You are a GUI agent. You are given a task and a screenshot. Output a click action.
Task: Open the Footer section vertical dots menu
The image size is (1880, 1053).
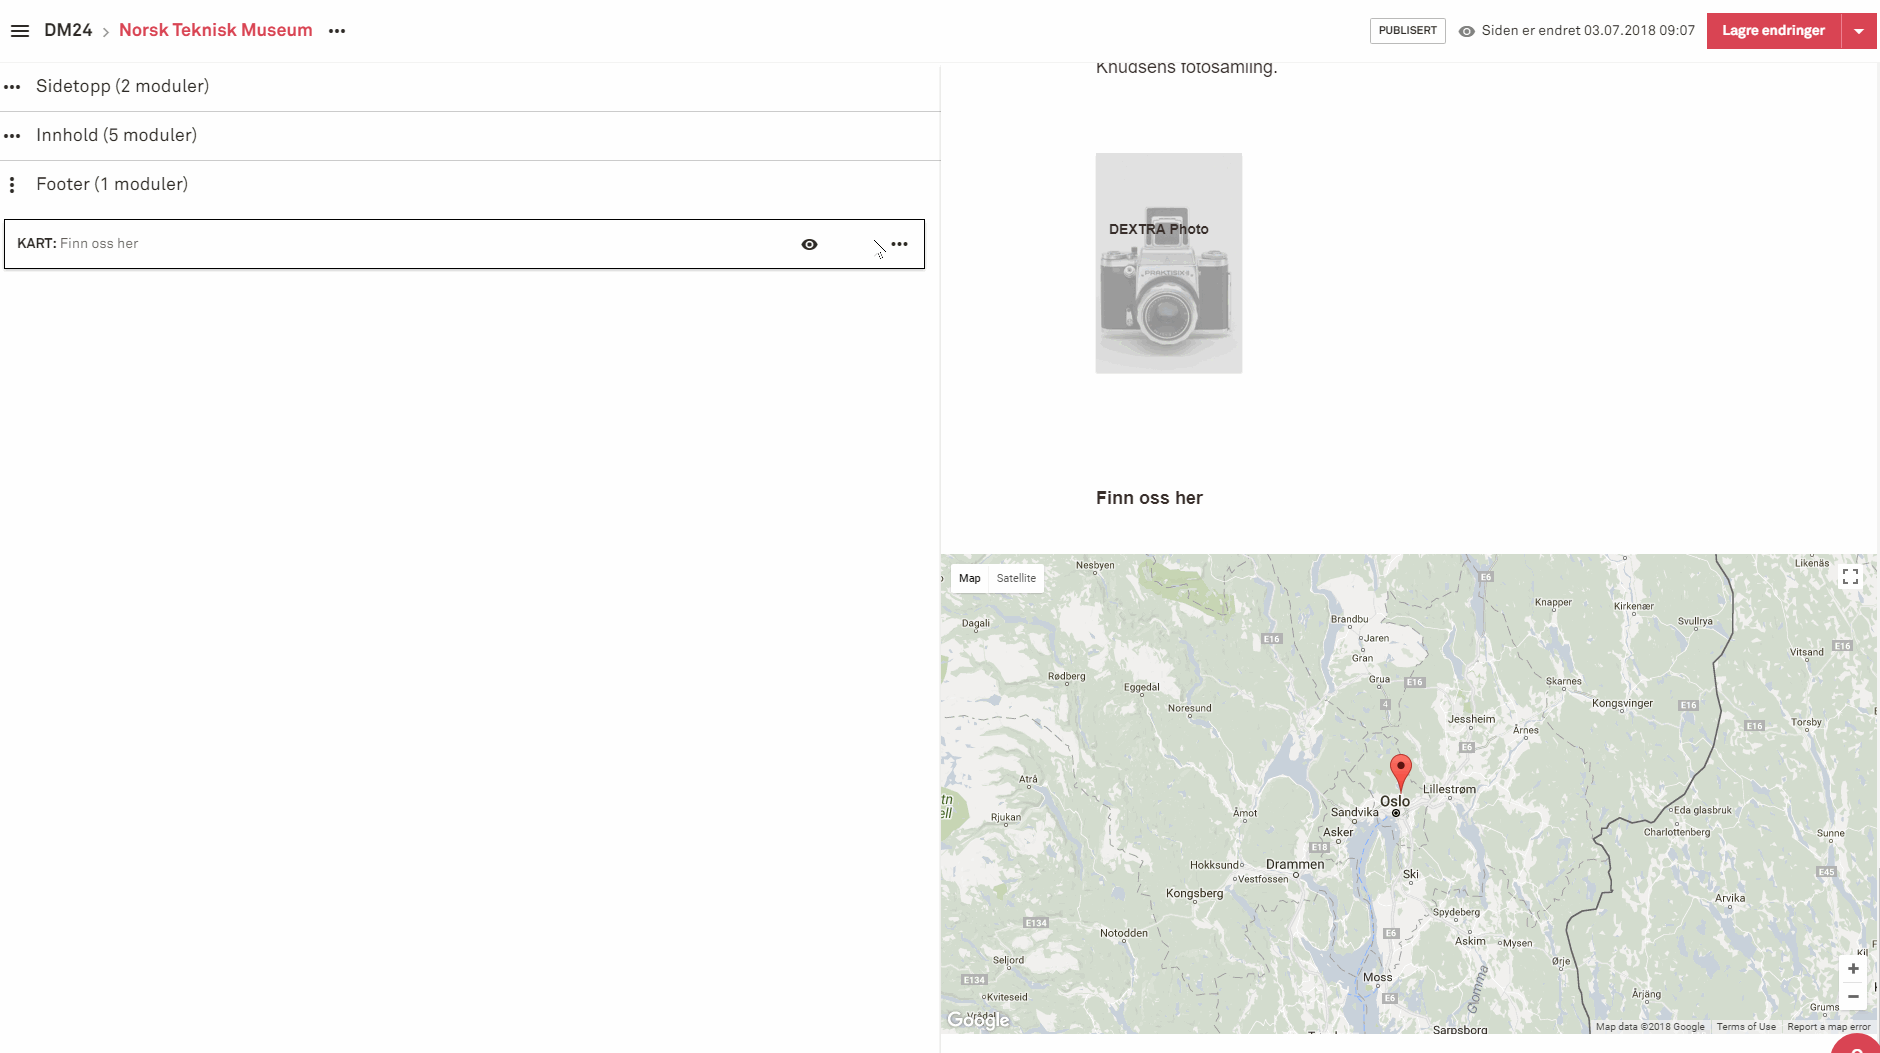point(12,185)
